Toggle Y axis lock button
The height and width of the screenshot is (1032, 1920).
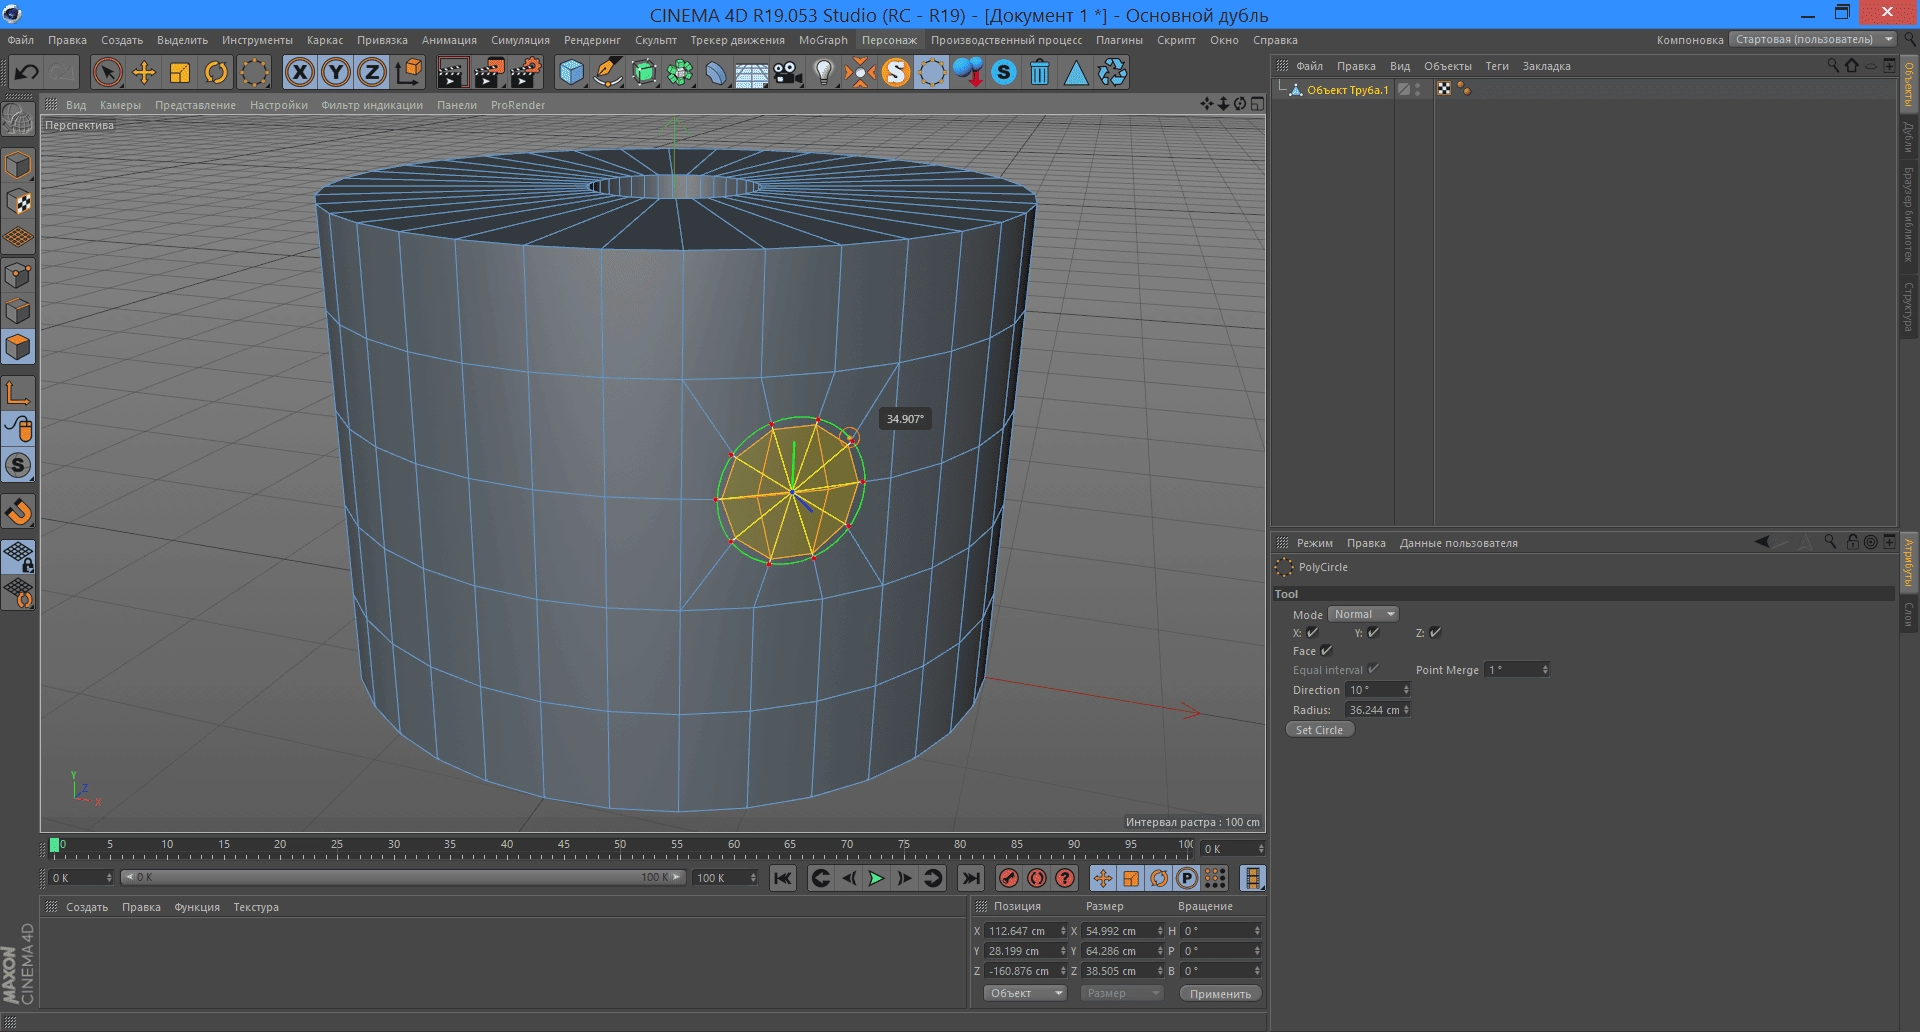point(336,72)
